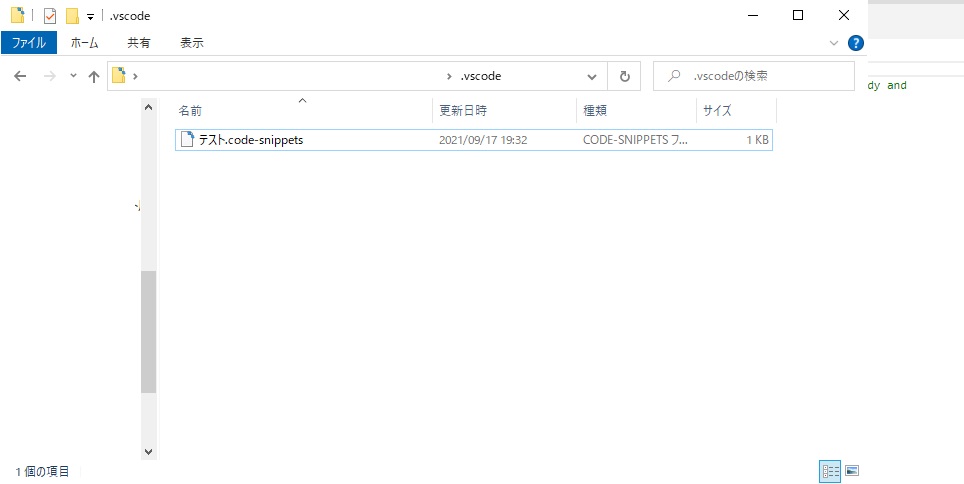Select the テスト.code-snippets file
This screenshot has width=964, height=484.
[x=473, y=140]
